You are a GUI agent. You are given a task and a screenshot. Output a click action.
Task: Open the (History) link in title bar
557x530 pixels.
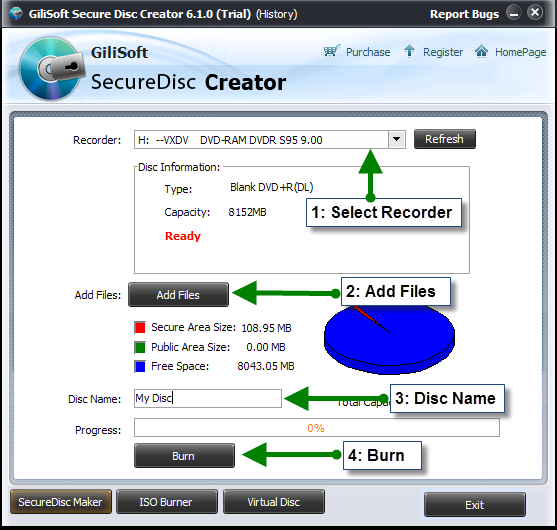277,14
